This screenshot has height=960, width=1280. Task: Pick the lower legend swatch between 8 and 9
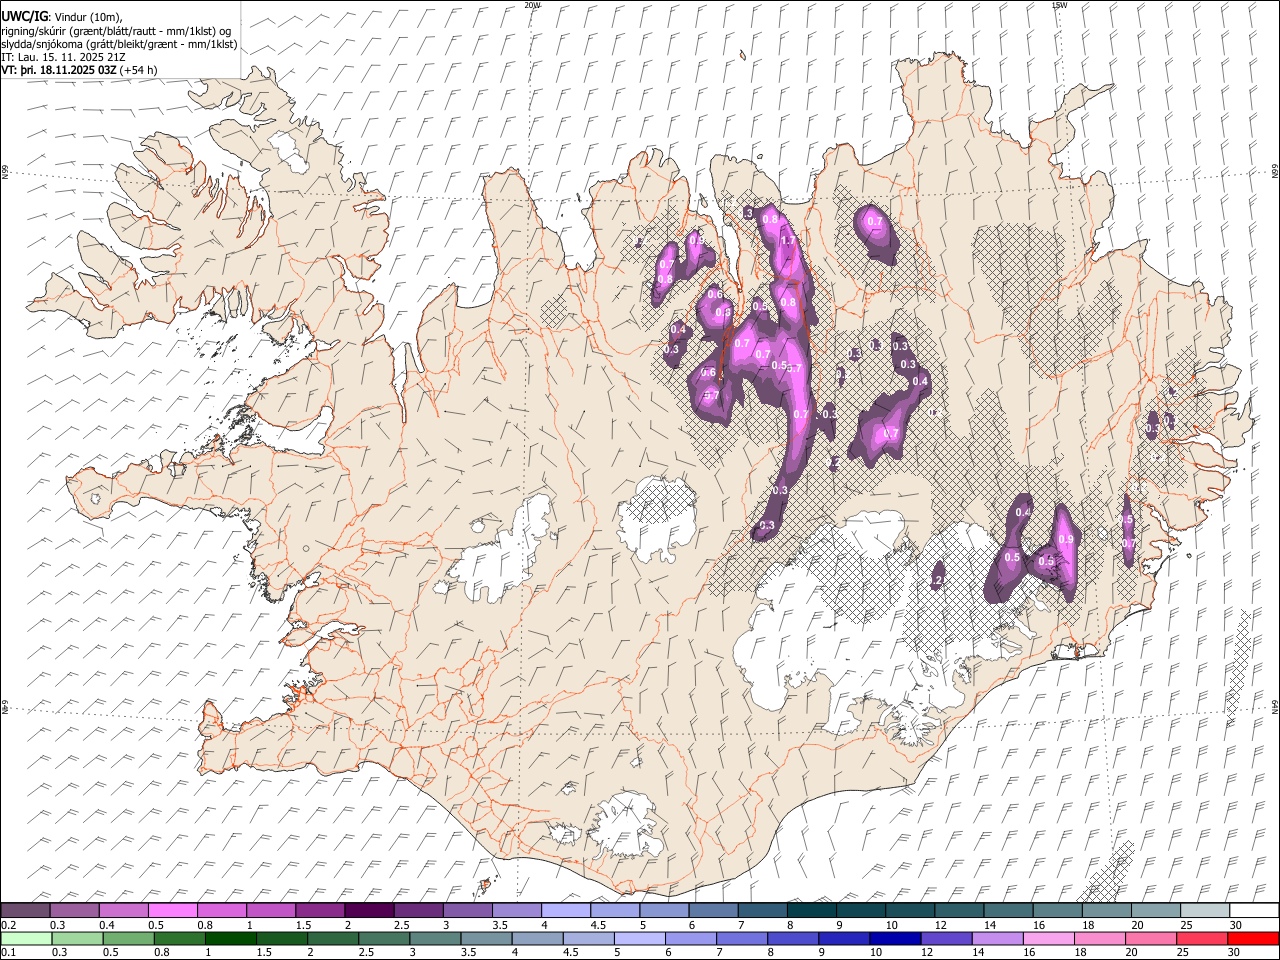pyautogui.click(x=793, y=938)
